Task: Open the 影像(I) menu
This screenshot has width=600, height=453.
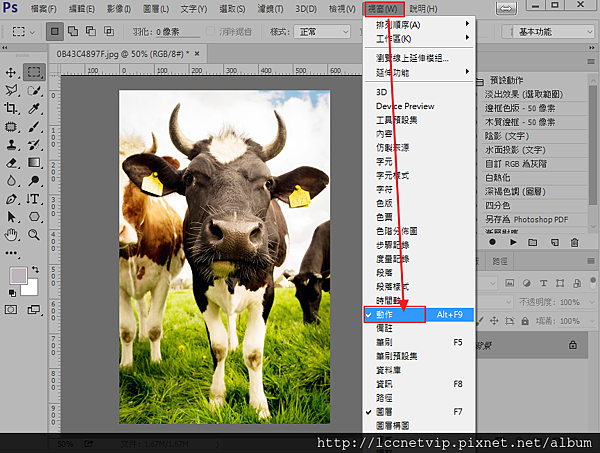Action: 119,9
